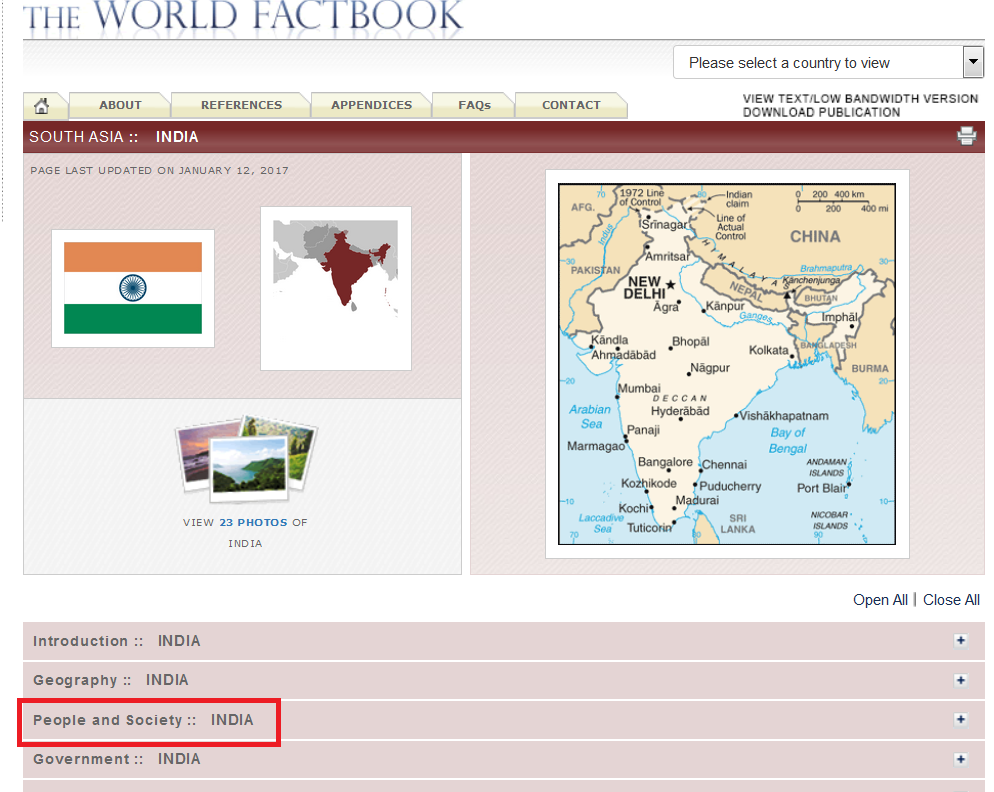Click the India locator map thumbnail
The height and width of the screenshot is (792, 994).
coord(336,289)
